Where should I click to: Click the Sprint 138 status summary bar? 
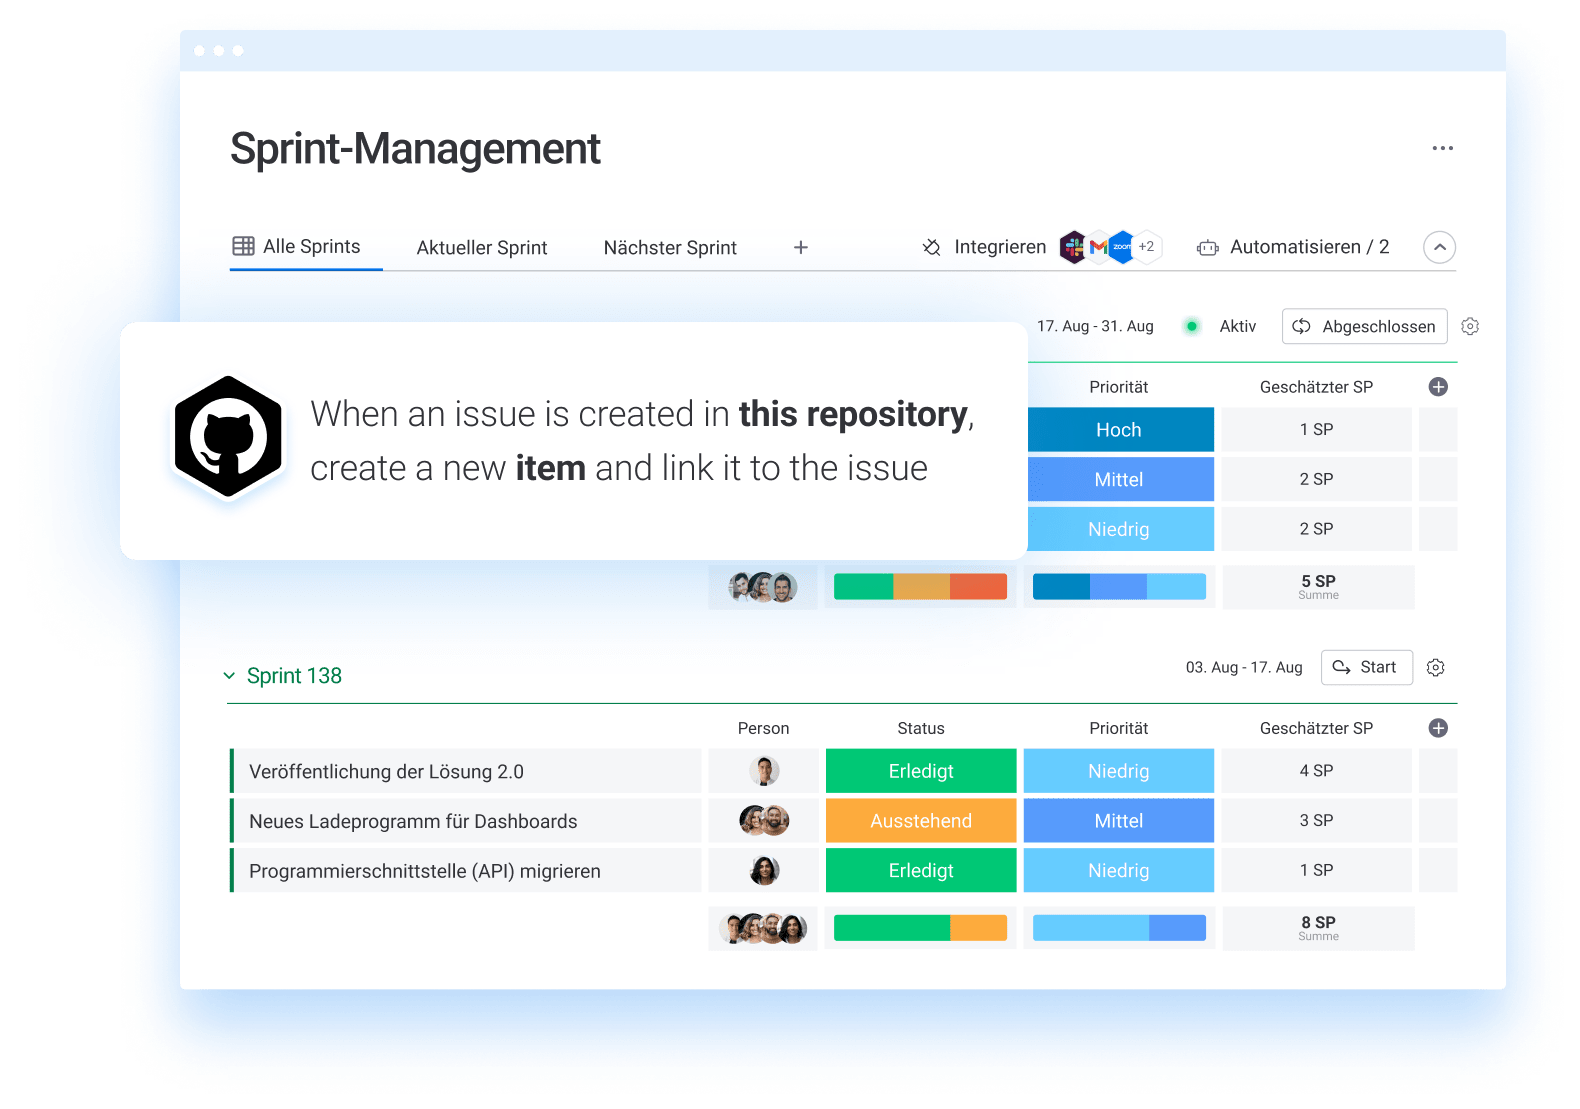click(920, 928)
